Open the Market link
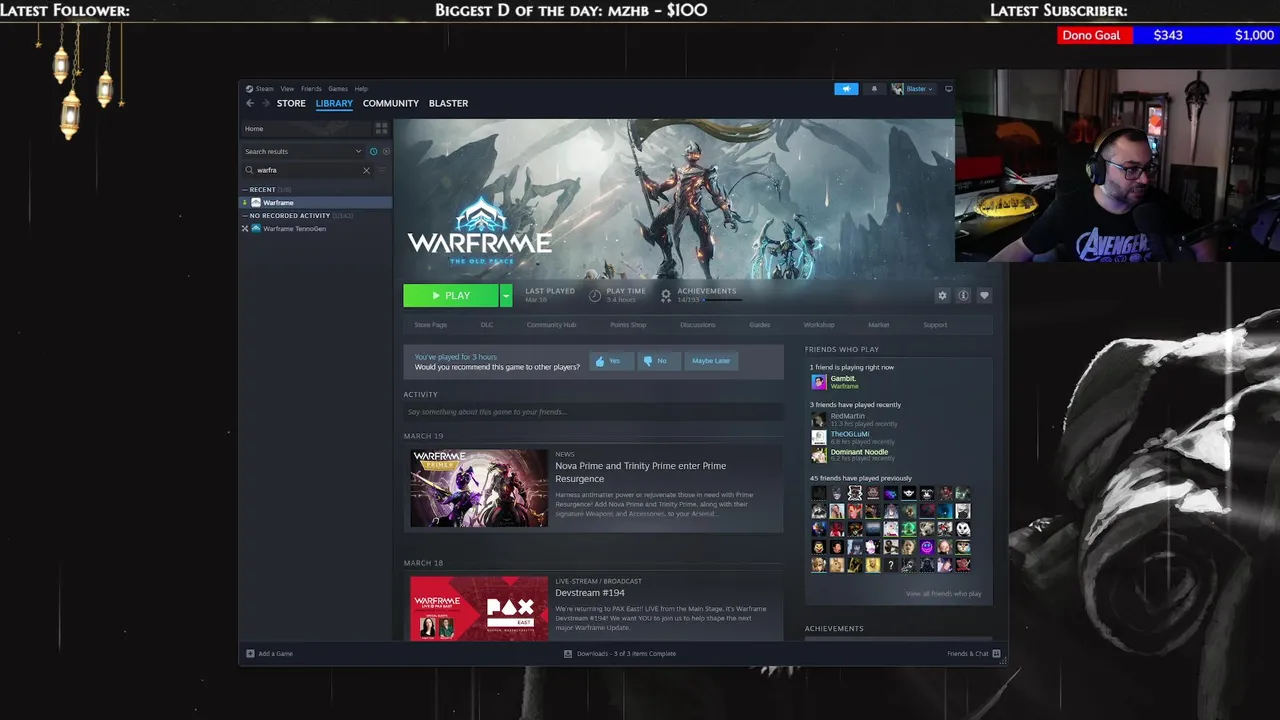Viewport: 1280px width, 720px height. pyautogui.click(x=879, y=325)
